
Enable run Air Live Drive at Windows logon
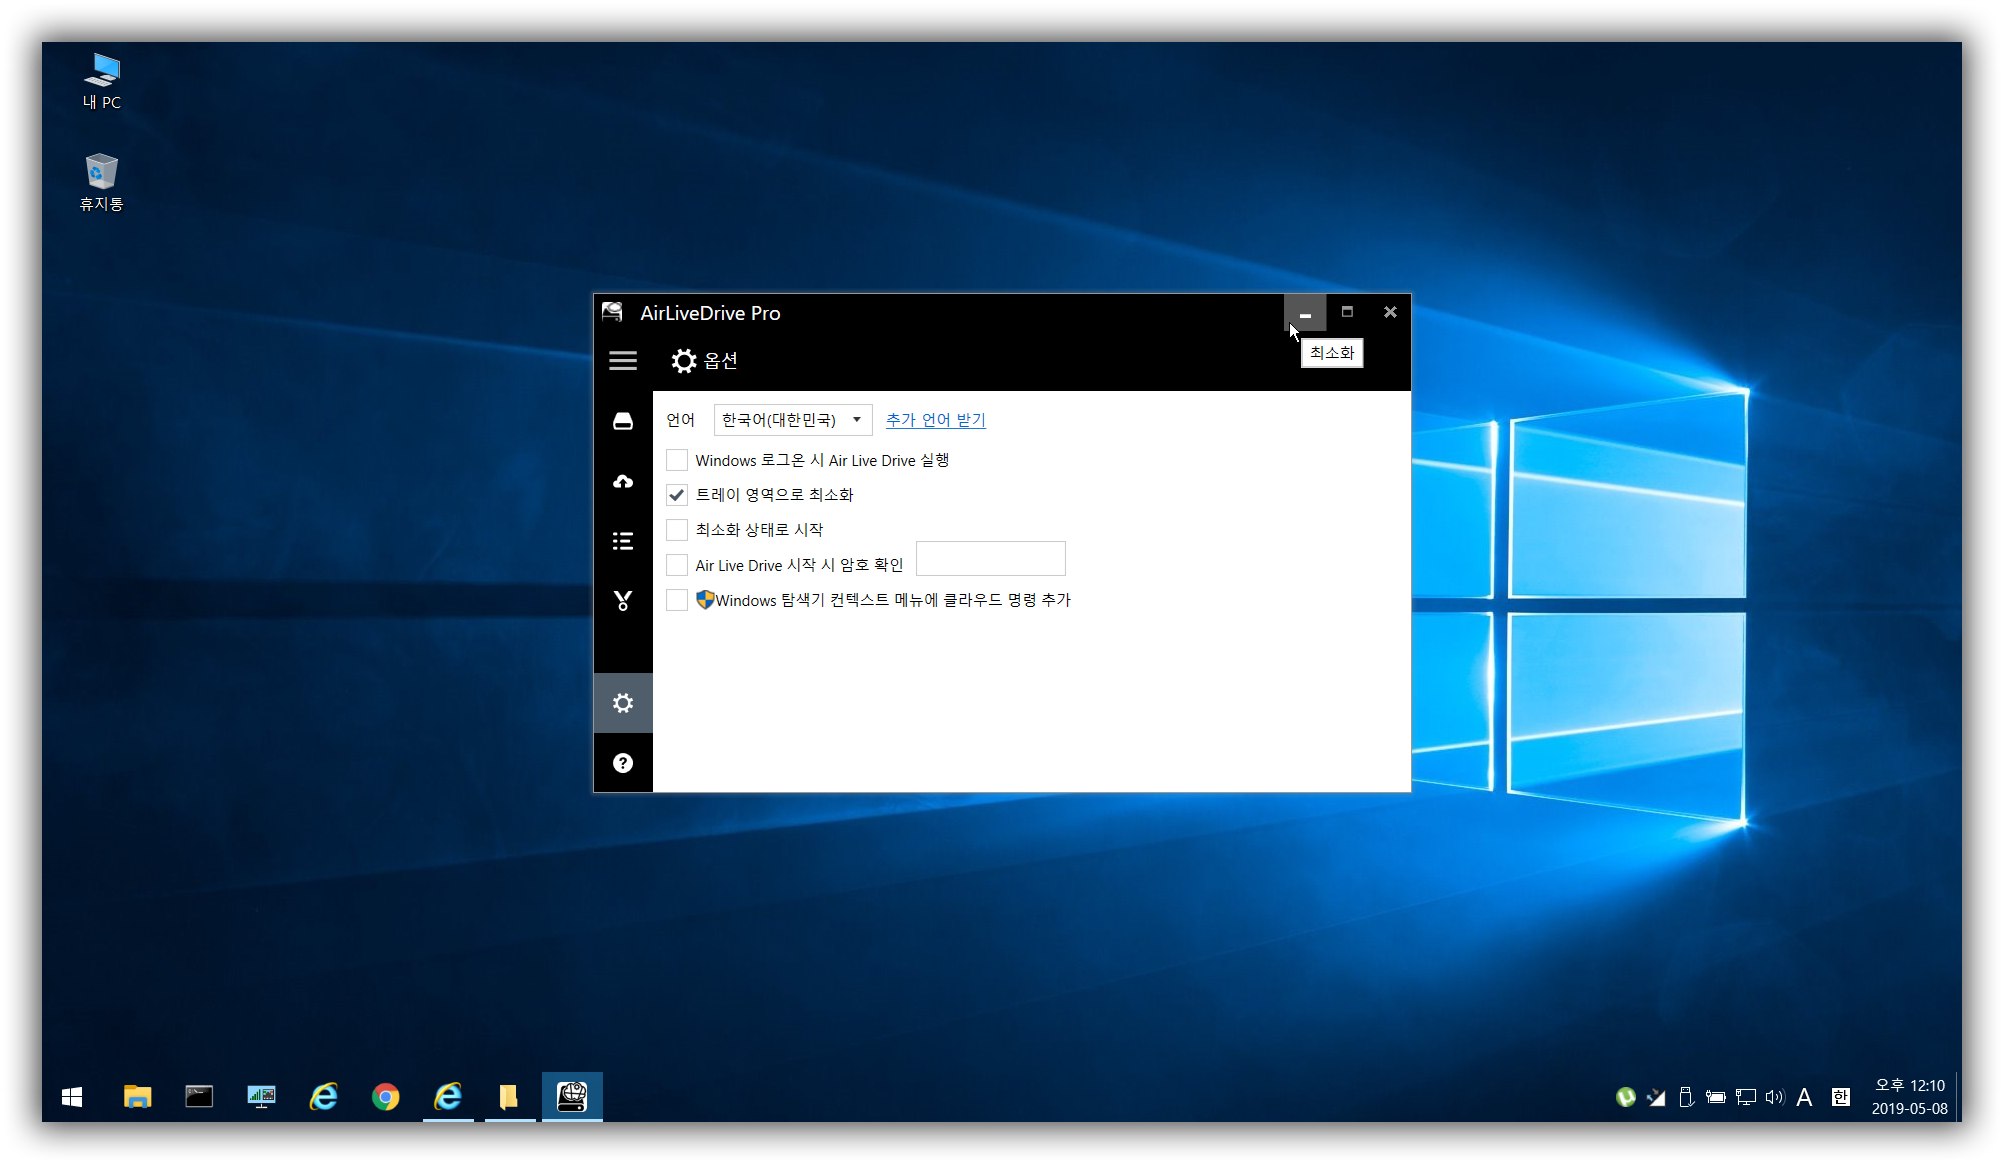(677, 460)
